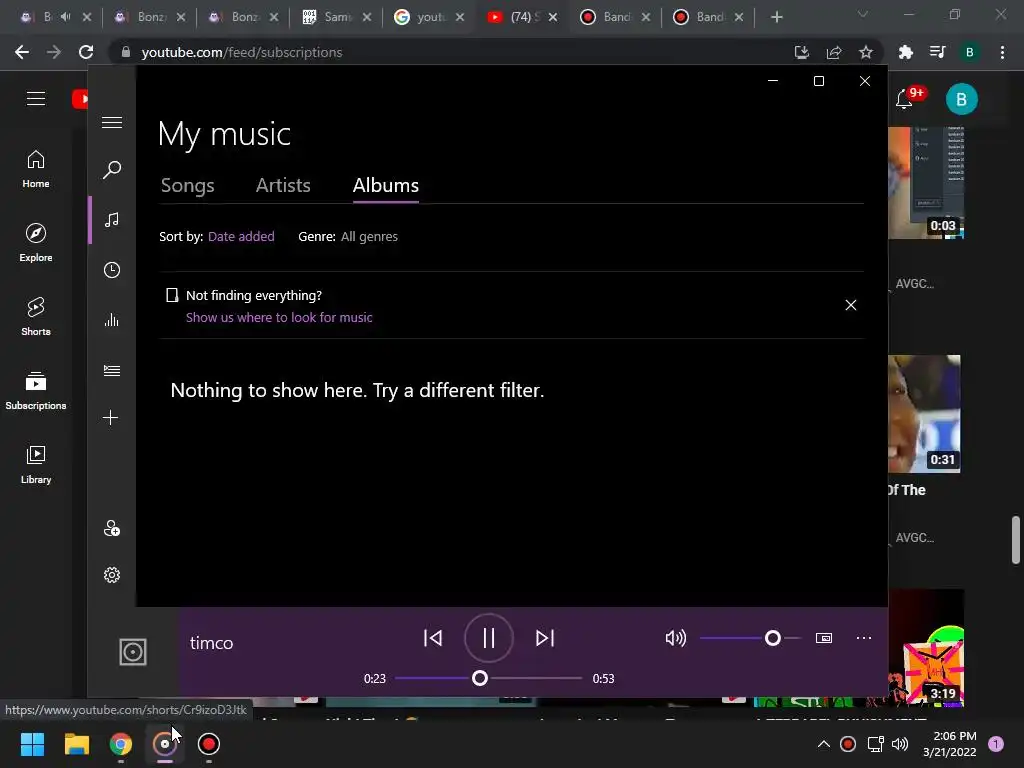Click the YouTube page scrollbar
1024x768 pixels.
(x=1016, y=539)
